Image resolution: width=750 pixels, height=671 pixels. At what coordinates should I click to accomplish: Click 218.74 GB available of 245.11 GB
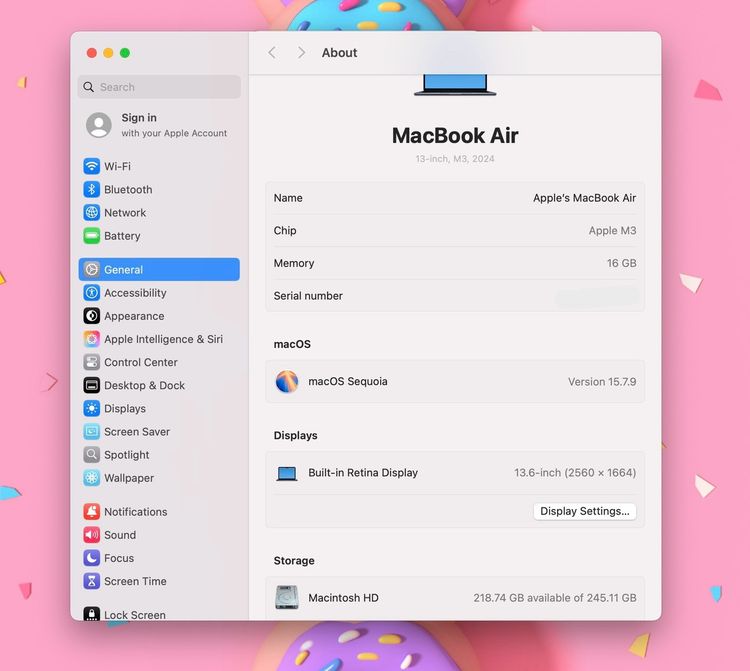click(555, 598)
